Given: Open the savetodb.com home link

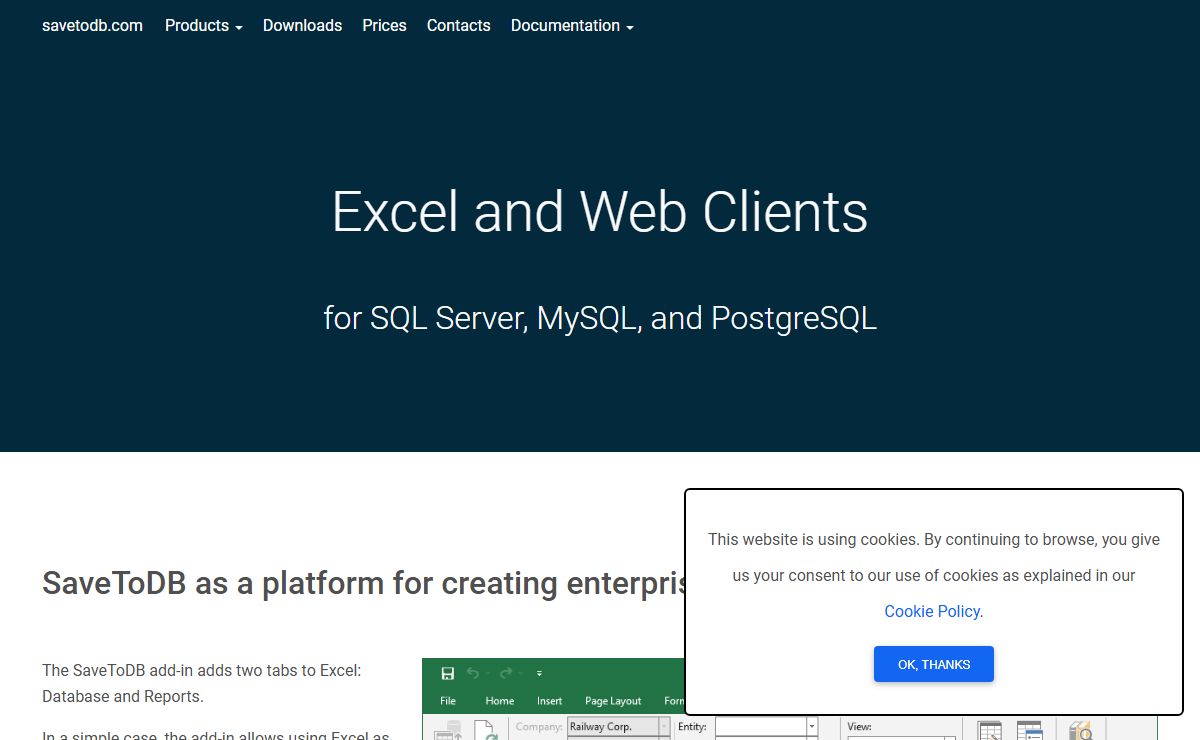Looking at the screenshot, I should pyautogui.click(x=92, y=26).
